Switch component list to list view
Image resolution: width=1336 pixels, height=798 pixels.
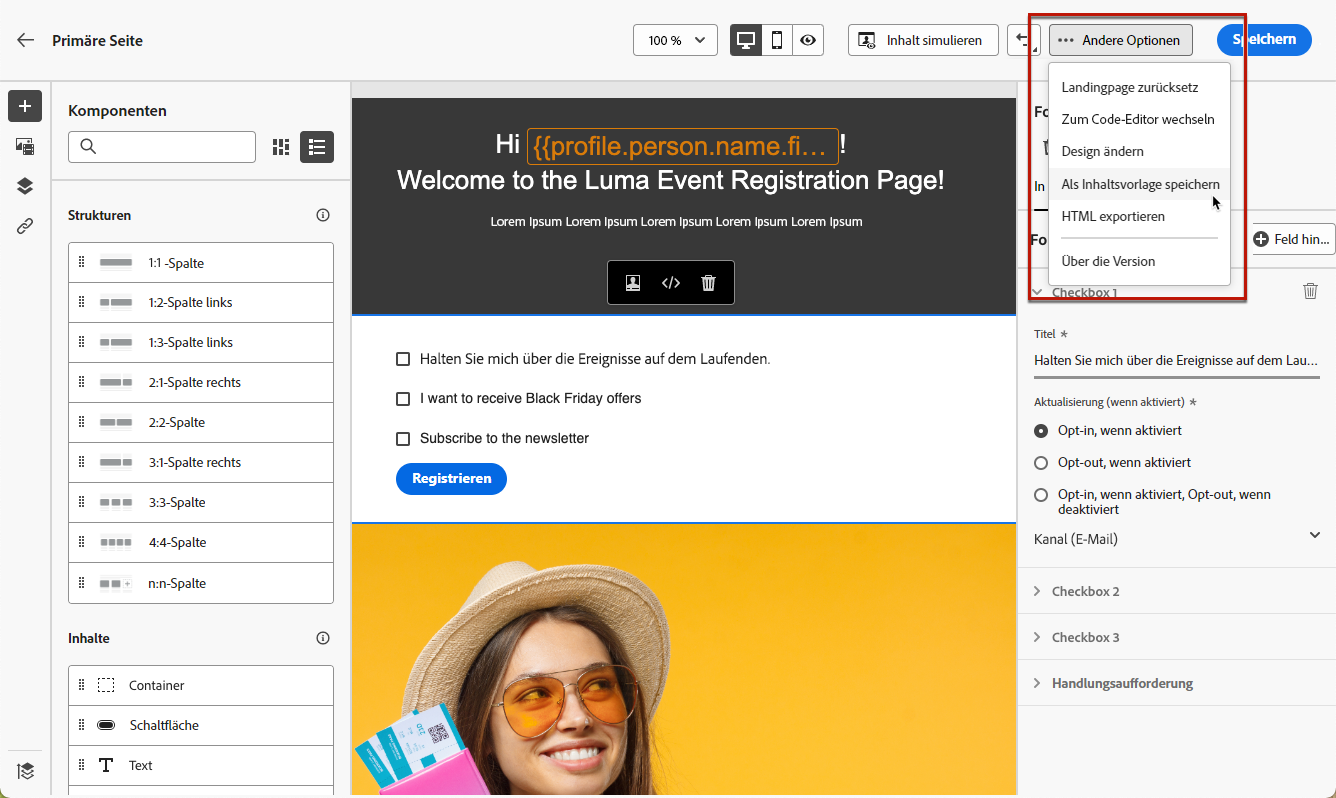[317, 147]
